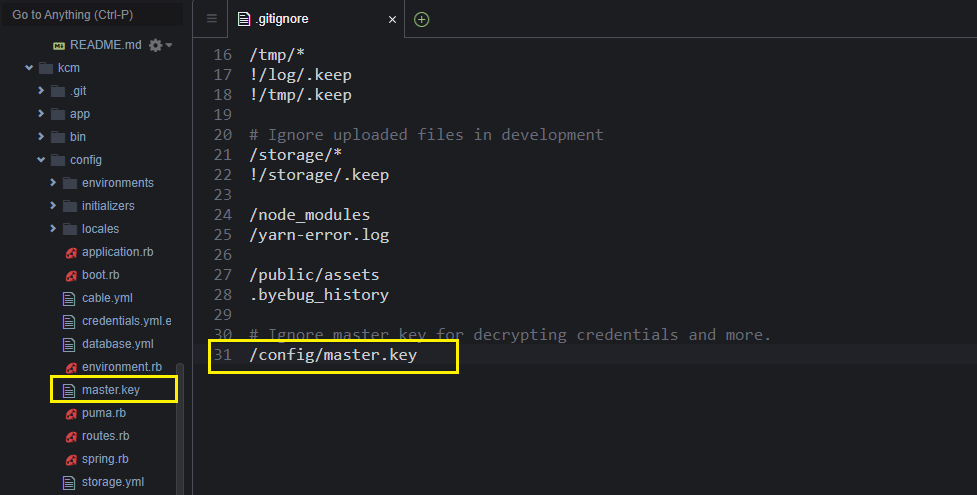Viewport: 977px width, 495px height.
Task: Open the Go to Anything search field
Action: coord(93,15)
